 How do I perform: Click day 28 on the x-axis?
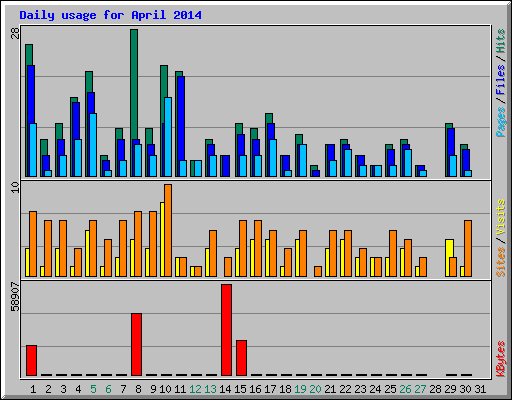click(x=435, y=389)
